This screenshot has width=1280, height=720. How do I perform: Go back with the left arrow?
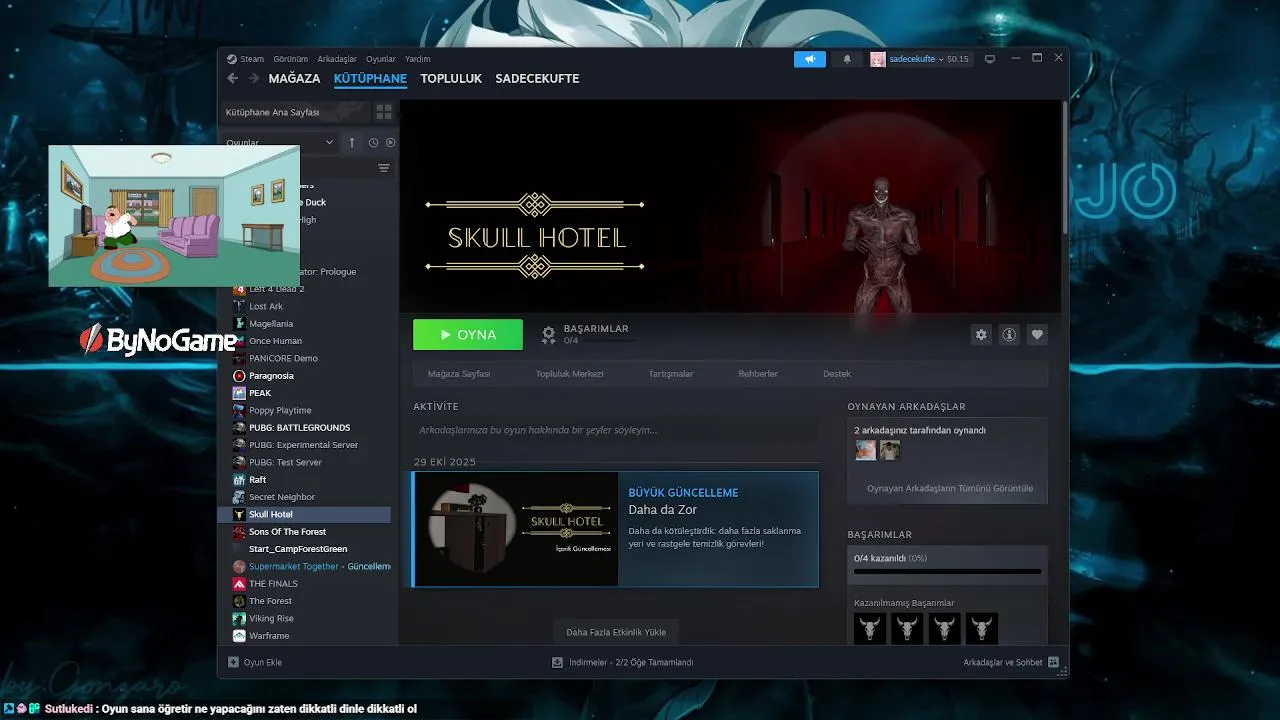[233, 78]
